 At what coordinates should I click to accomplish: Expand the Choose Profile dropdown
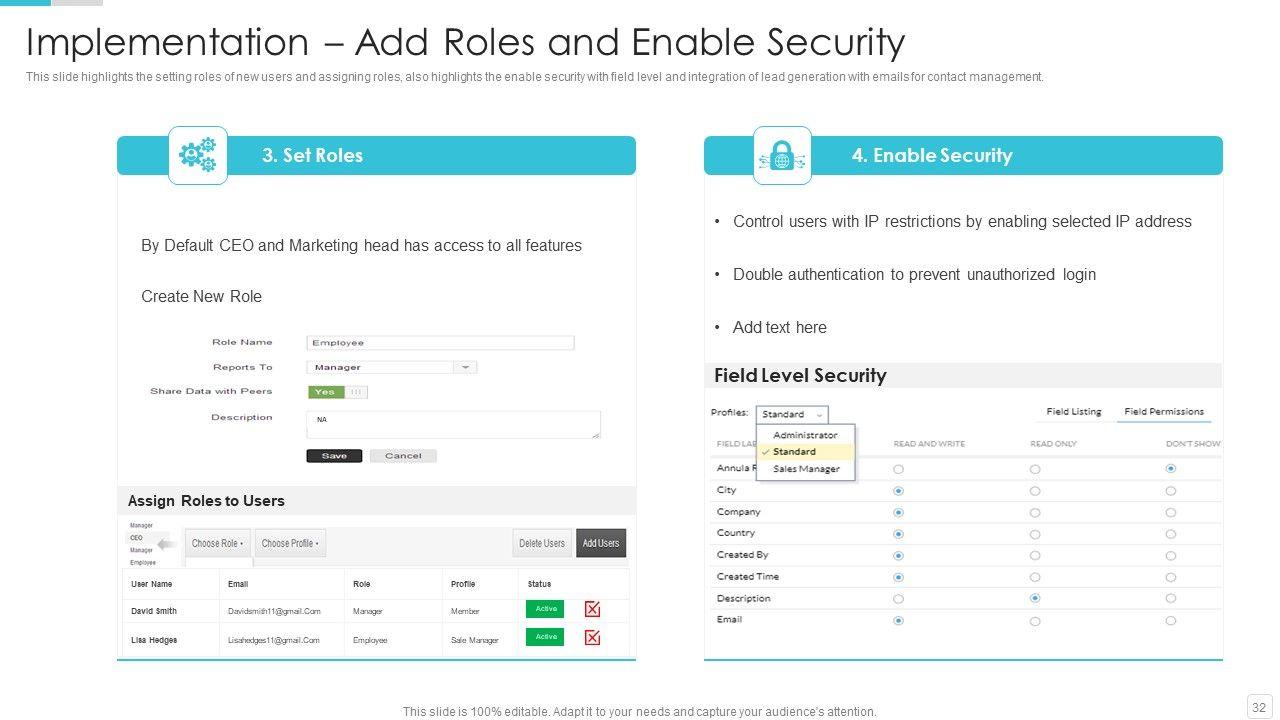point(290,543)
